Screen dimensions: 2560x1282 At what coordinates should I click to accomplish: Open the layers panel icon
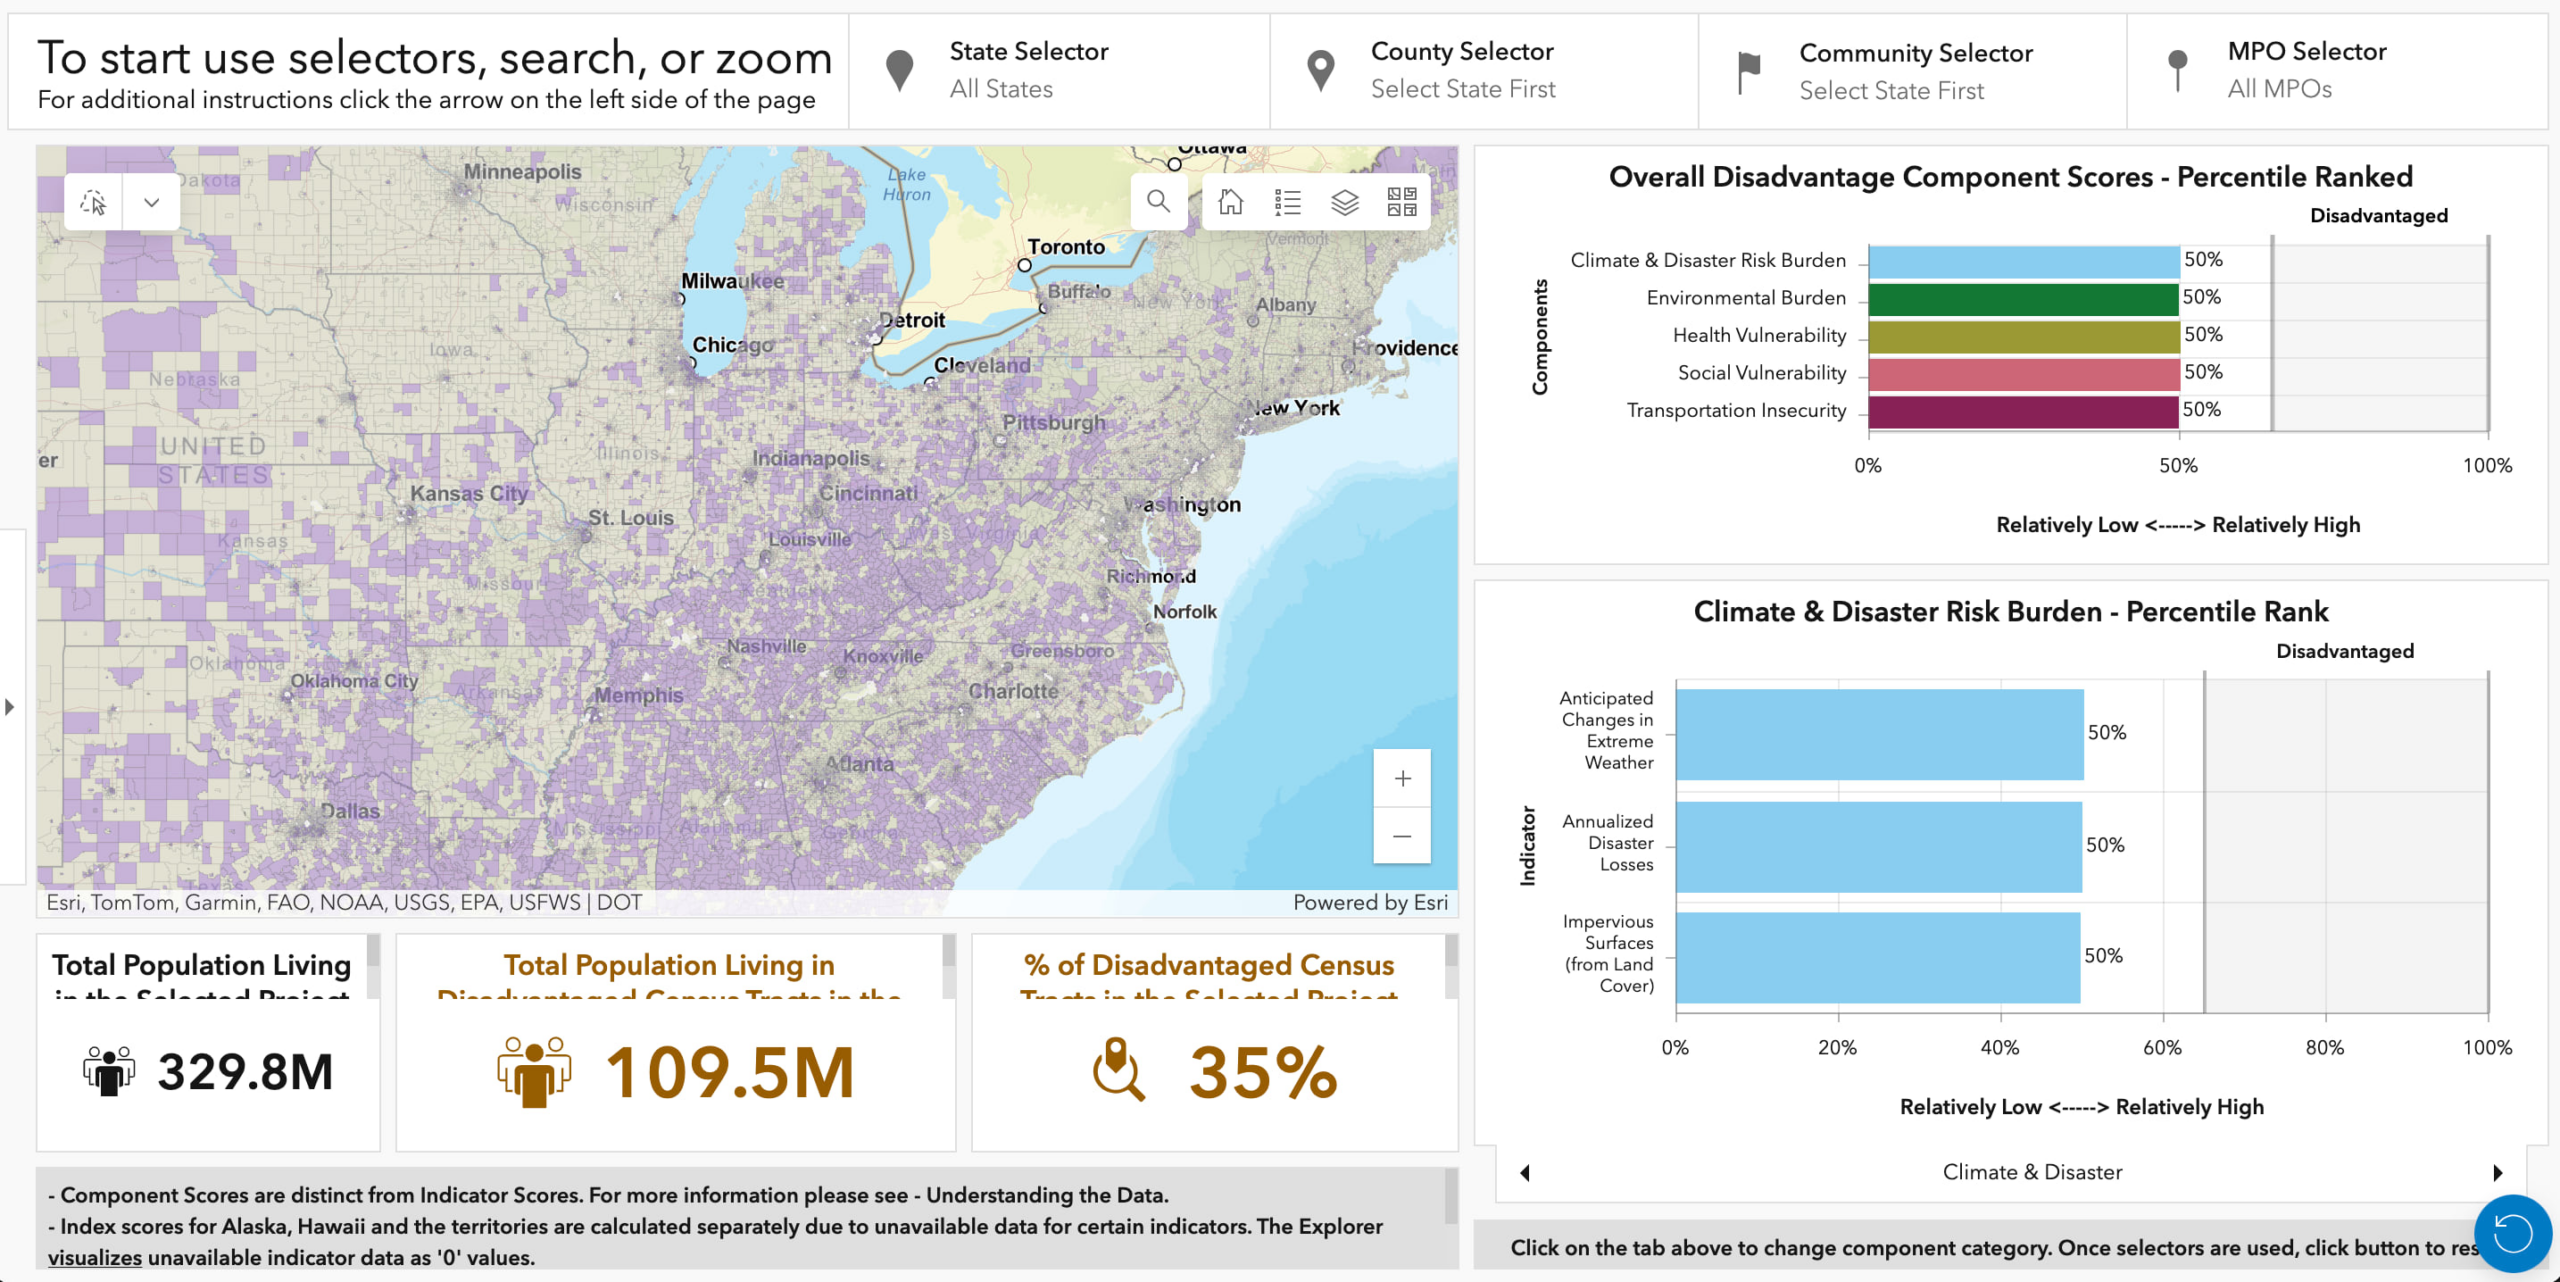[x=1345, y=201]
